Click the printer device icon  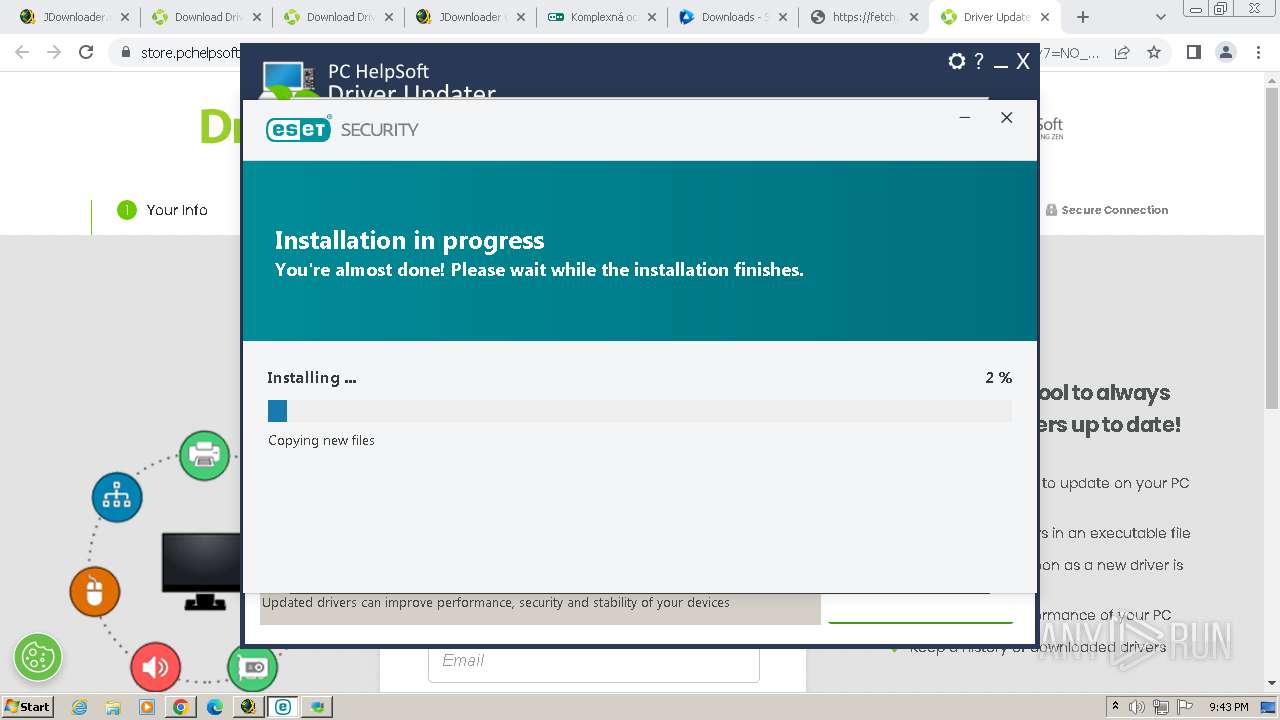(x=205, y=455)
